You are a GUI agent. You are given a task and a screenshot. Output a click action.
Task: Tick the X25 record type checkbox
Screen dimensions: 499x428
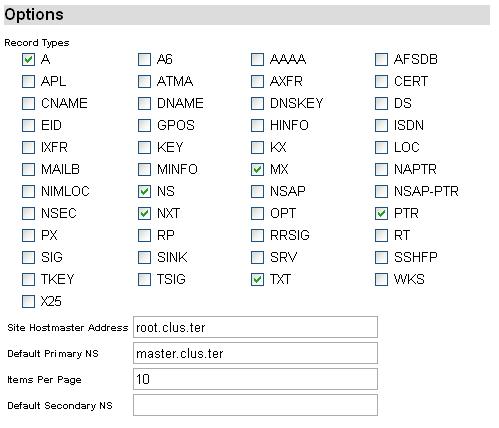pyautogui.click(x=28, y=302)
